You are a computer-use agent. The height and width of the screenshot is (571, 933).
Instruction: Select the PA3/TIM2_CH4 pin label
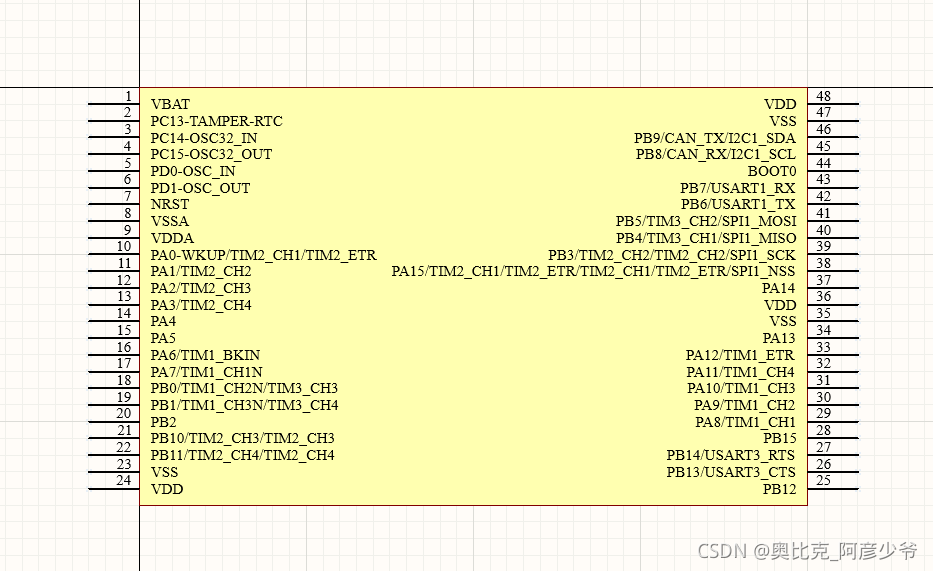(x=201, y=305)
